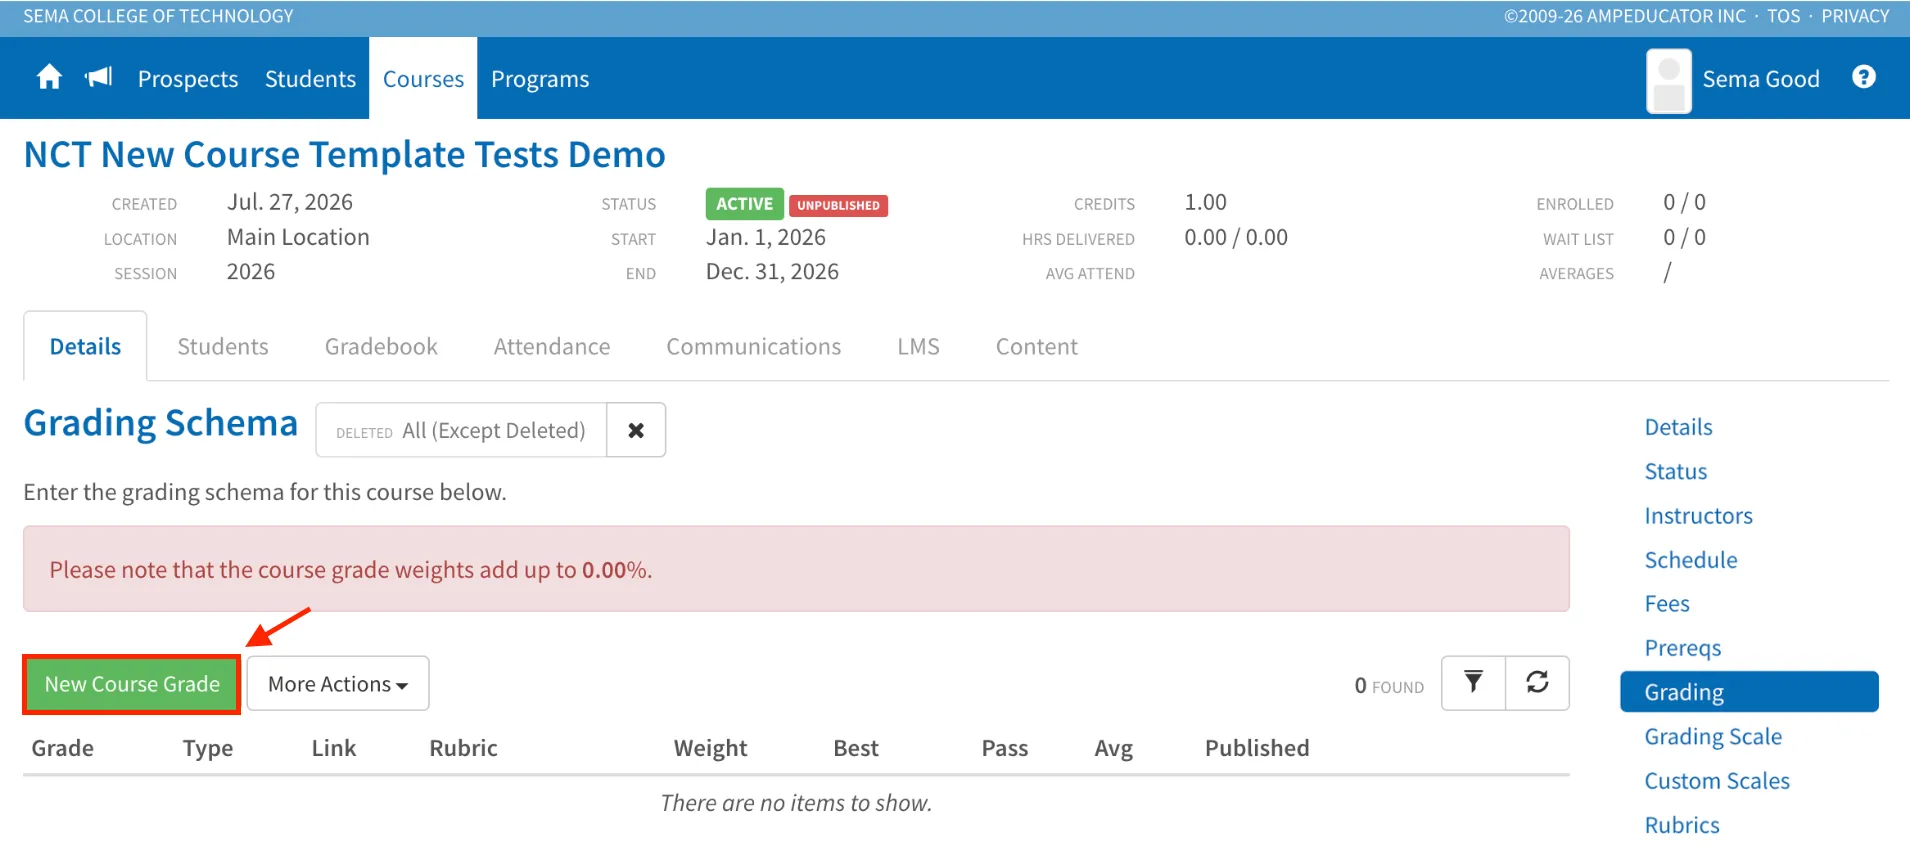
Task: Open the Prospects menu
Action: (x=188, y=79)
